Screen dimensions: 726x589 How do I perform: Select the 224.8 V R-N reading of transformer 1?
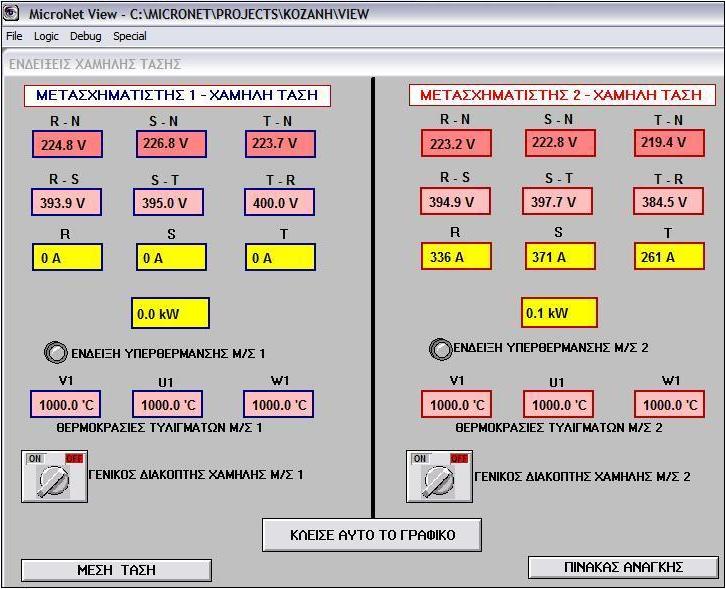(x=67, y=144)
